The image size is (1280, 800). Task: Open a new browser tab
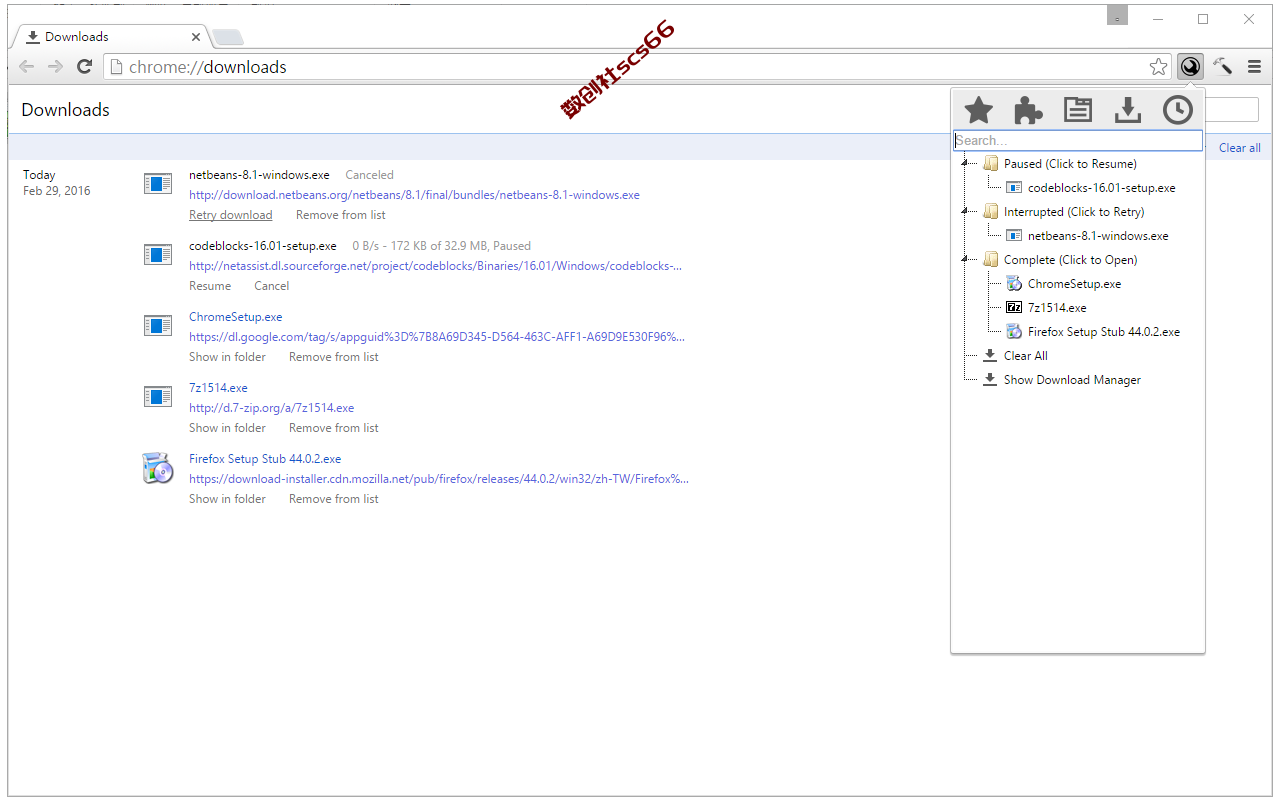click(x=228, y=38)
